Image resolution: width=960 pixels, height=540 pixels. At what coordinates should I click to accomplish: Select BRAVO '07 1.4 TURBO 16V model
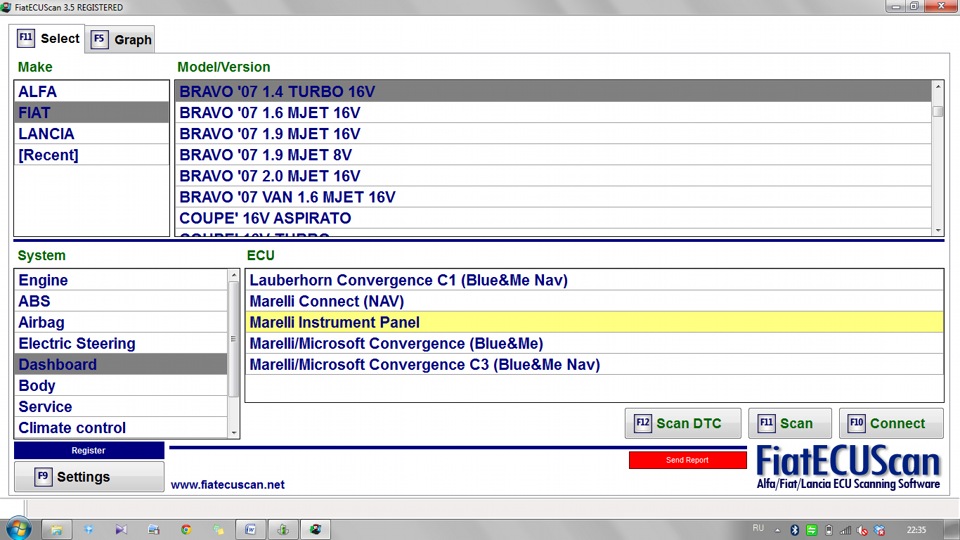tap(553, 91)
